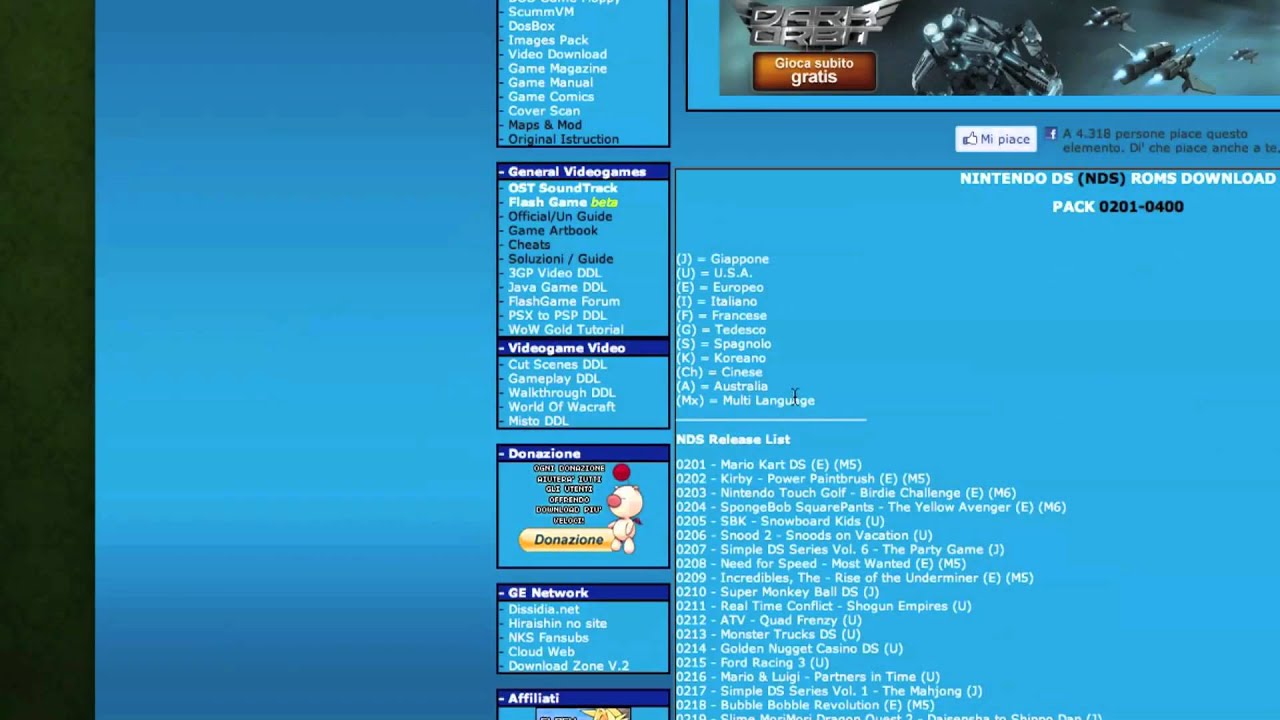Open the Maps & Mod link
The image size is (1280, 720).
(545, 125)
